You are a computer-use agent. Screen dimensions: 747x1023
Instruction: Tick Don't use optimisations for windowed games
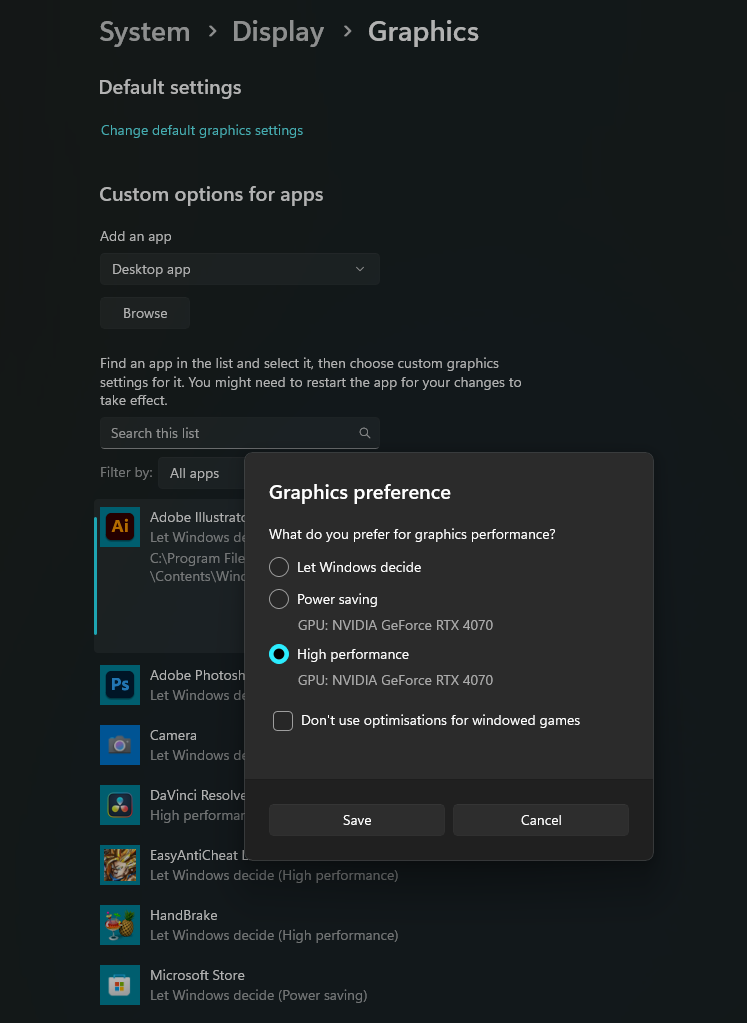coord(282,721)
